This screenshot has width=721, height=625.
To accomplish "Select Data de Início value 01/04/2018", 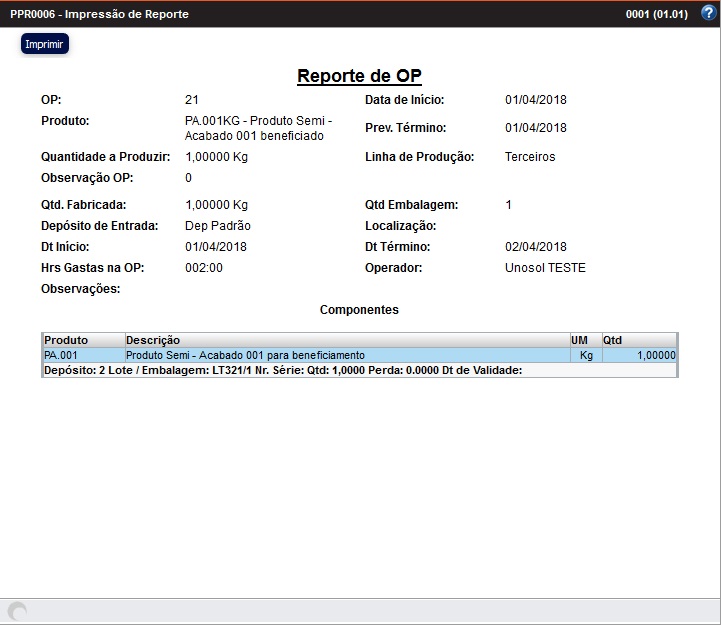I will click(536, 100).
